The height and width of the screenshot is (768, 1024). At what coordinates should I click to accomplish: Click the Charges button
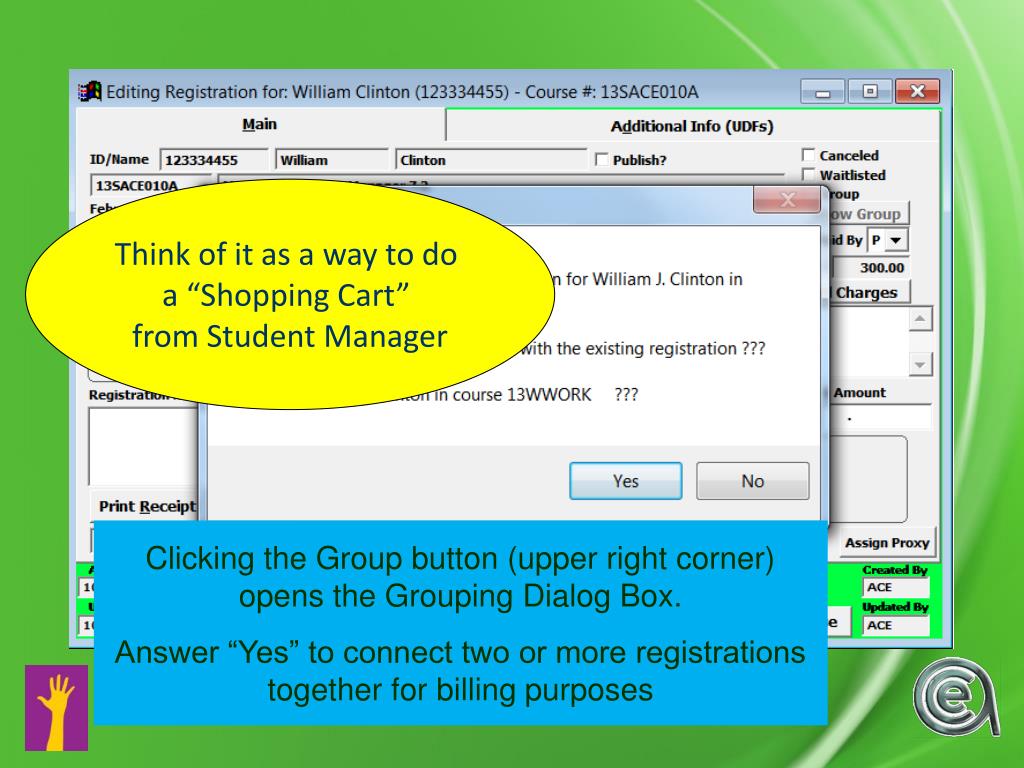[869, 293]
